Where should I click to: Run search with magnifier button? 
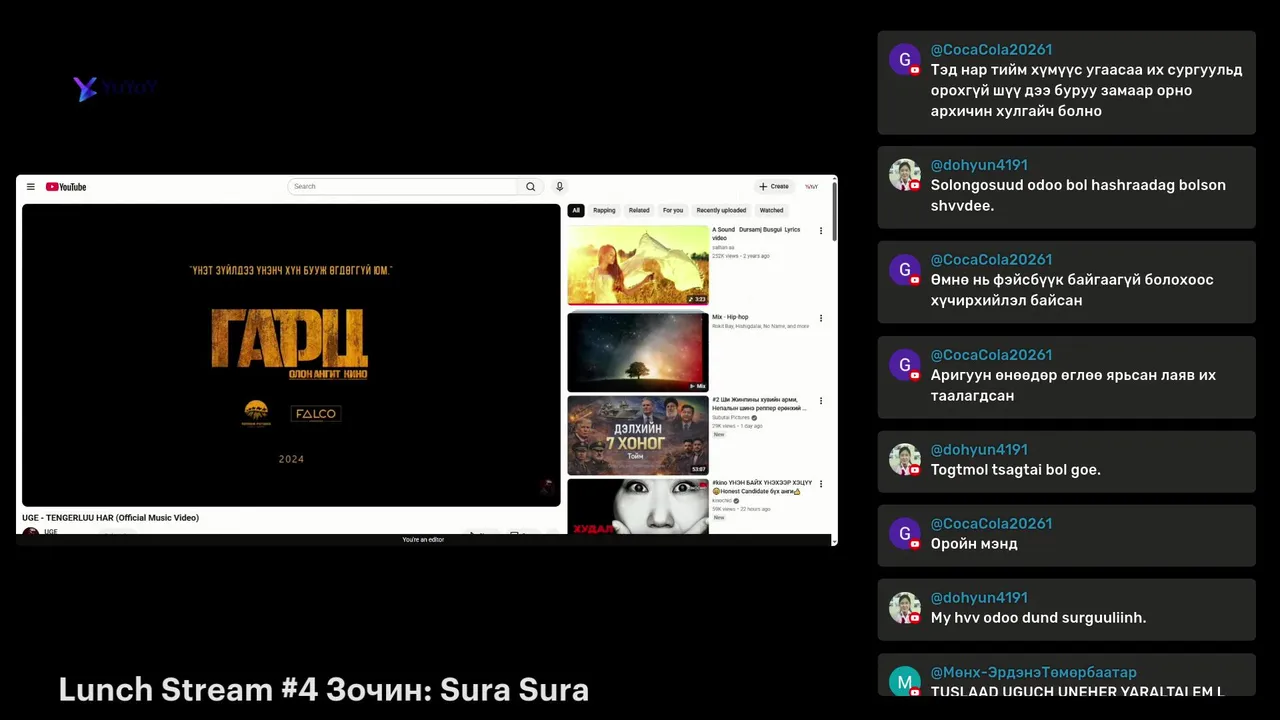[x=531, y=186]
